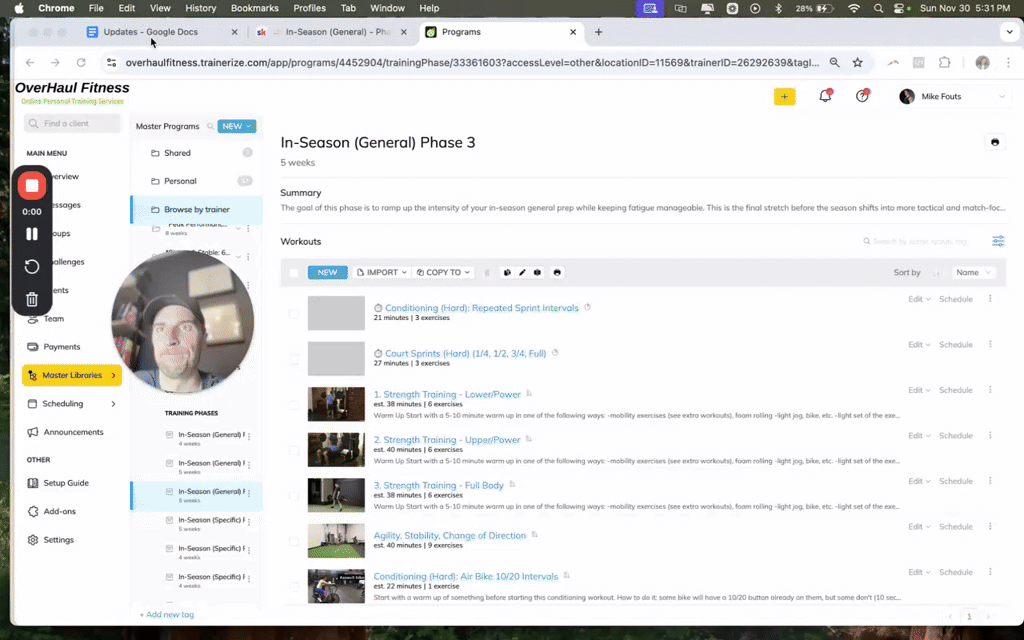Check the Court Sprints (Hard) checkbox
Image resolution: width=1024 pixels, height=640 pixels.
pyautogui.click(x=294, y=359)
